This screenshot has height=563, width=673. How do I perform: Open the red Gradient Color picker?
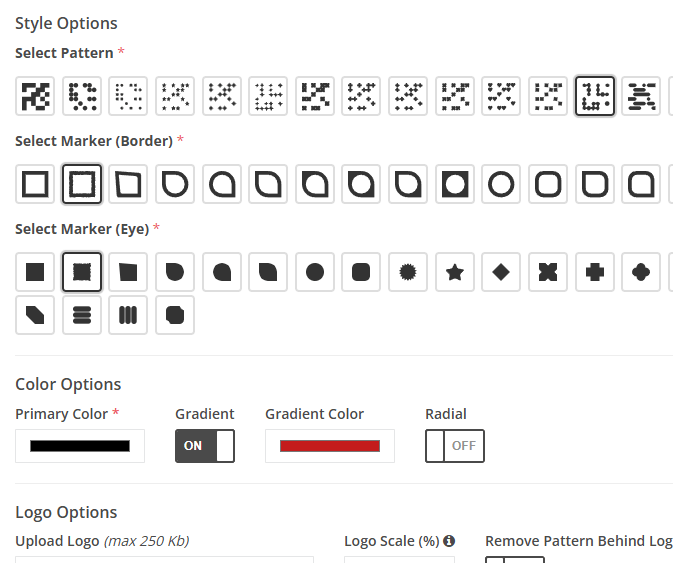point(330,446)
